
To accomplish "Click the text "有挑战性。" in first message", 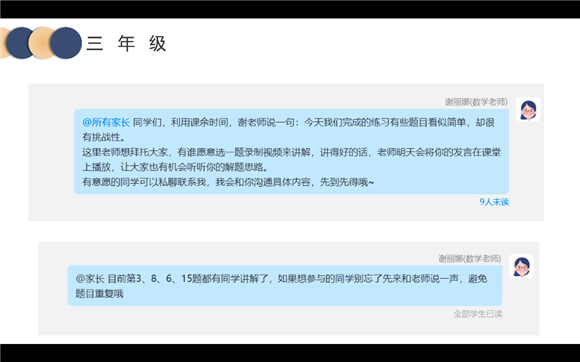I will [x=104, y=137].
